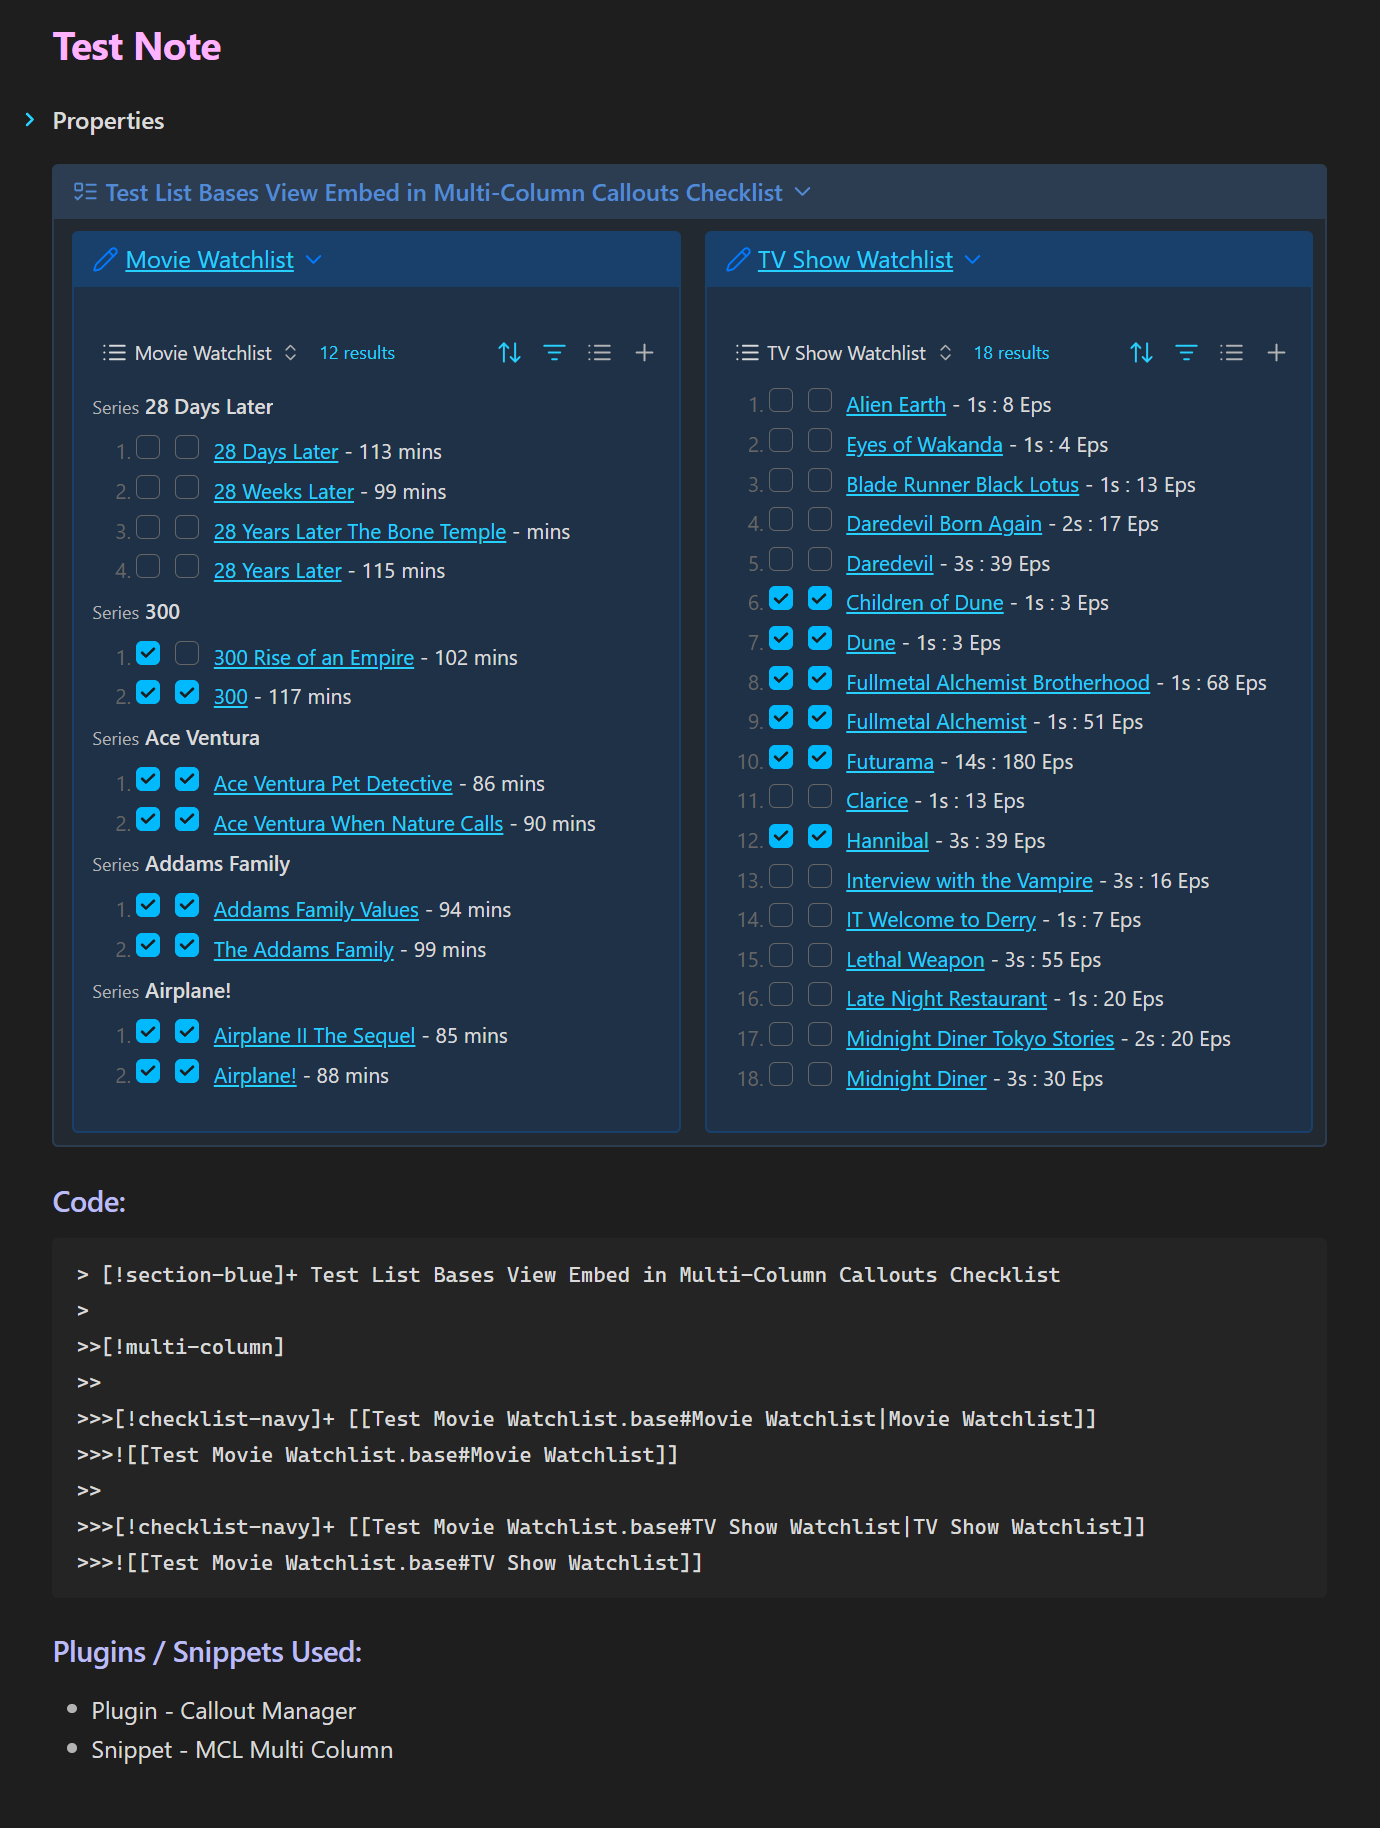1380x1828 pixels.
Task: Click the sort icon in TV Show Watchlist toolbar
Action: [1141, 353]
